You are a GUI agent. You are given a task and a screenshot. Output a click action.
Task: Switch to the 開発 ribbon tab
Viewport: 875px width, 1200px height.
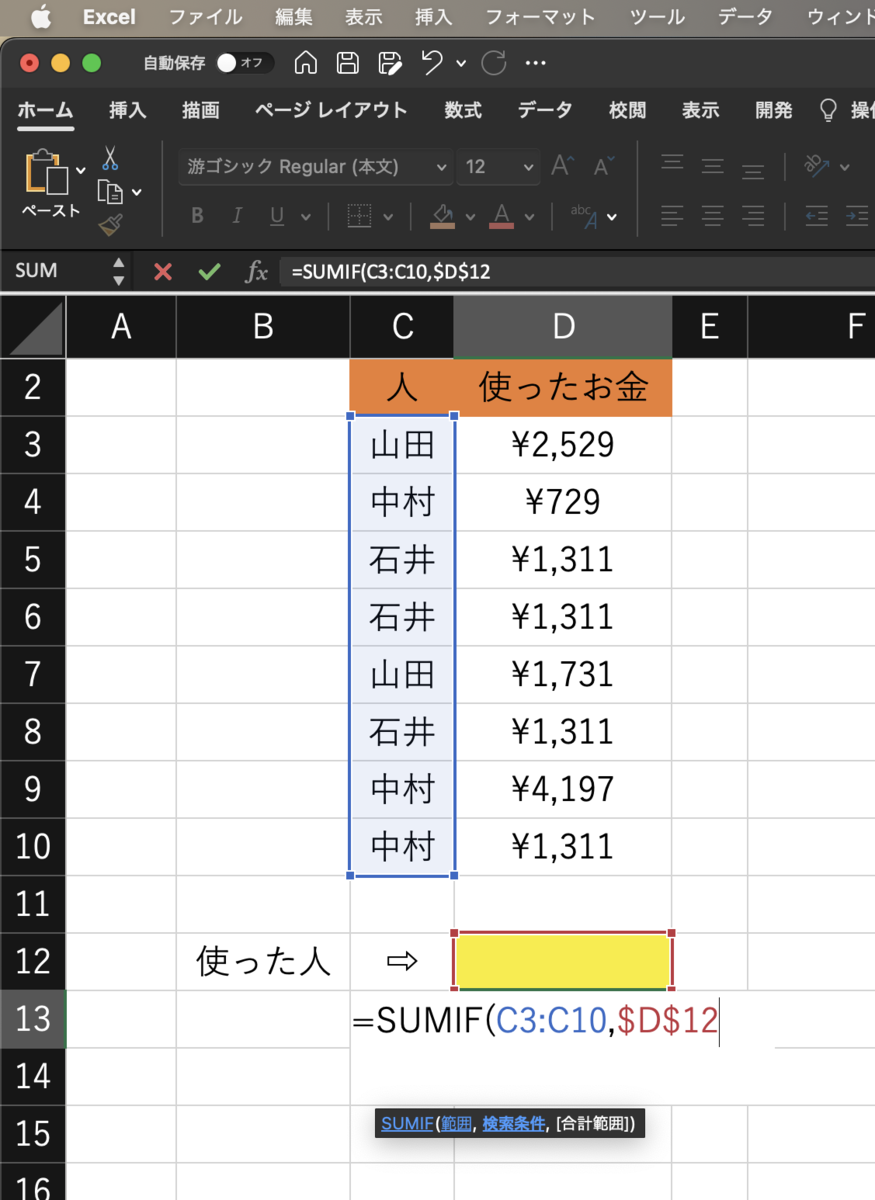774,110
